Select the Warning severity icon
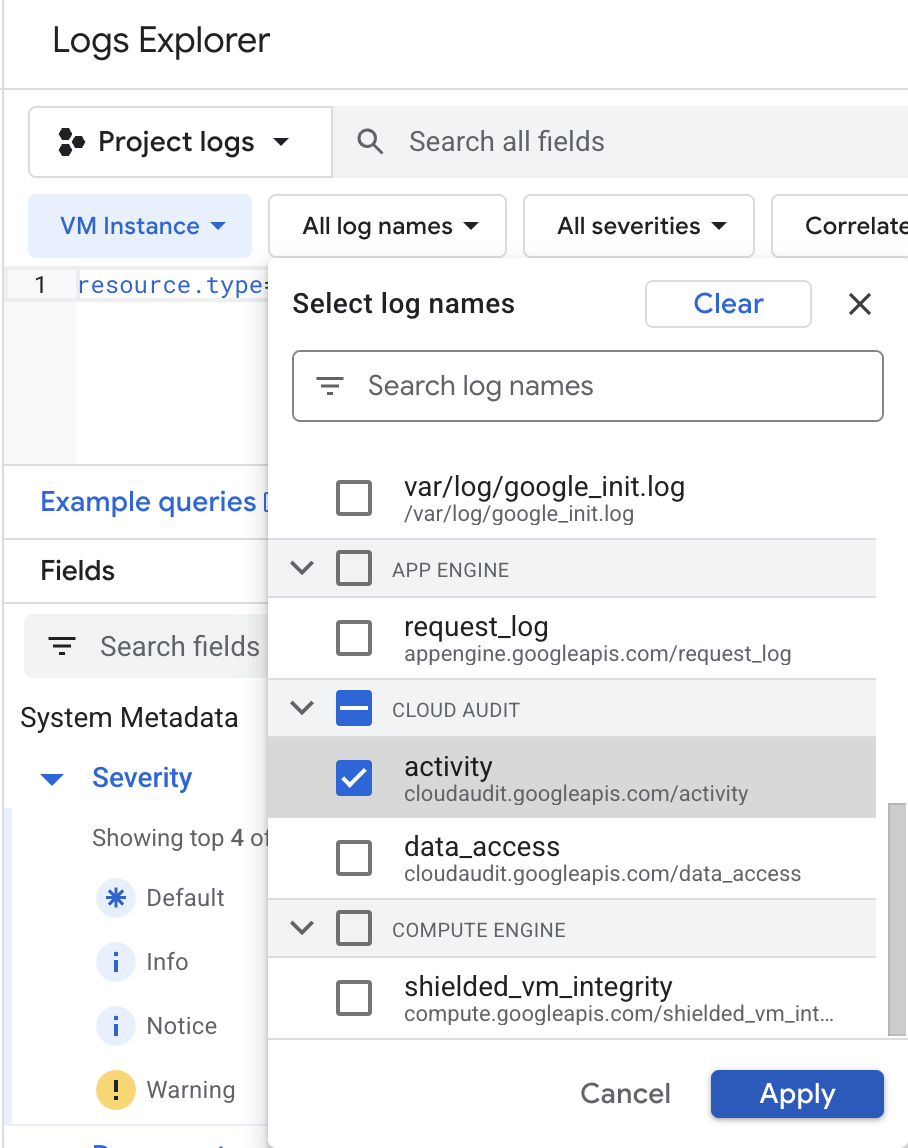908x1148 pixels. click(x=116, y=1090)
